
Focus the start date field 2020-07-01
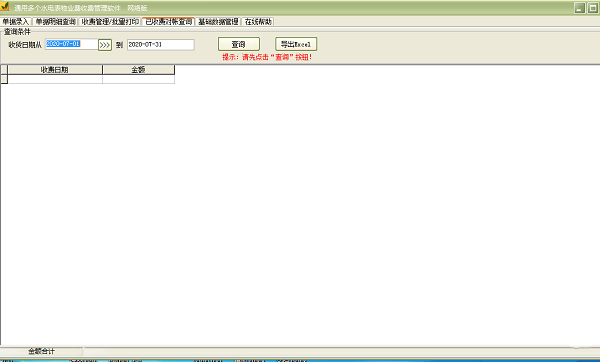pyautogui.click(x=71, y=44)
